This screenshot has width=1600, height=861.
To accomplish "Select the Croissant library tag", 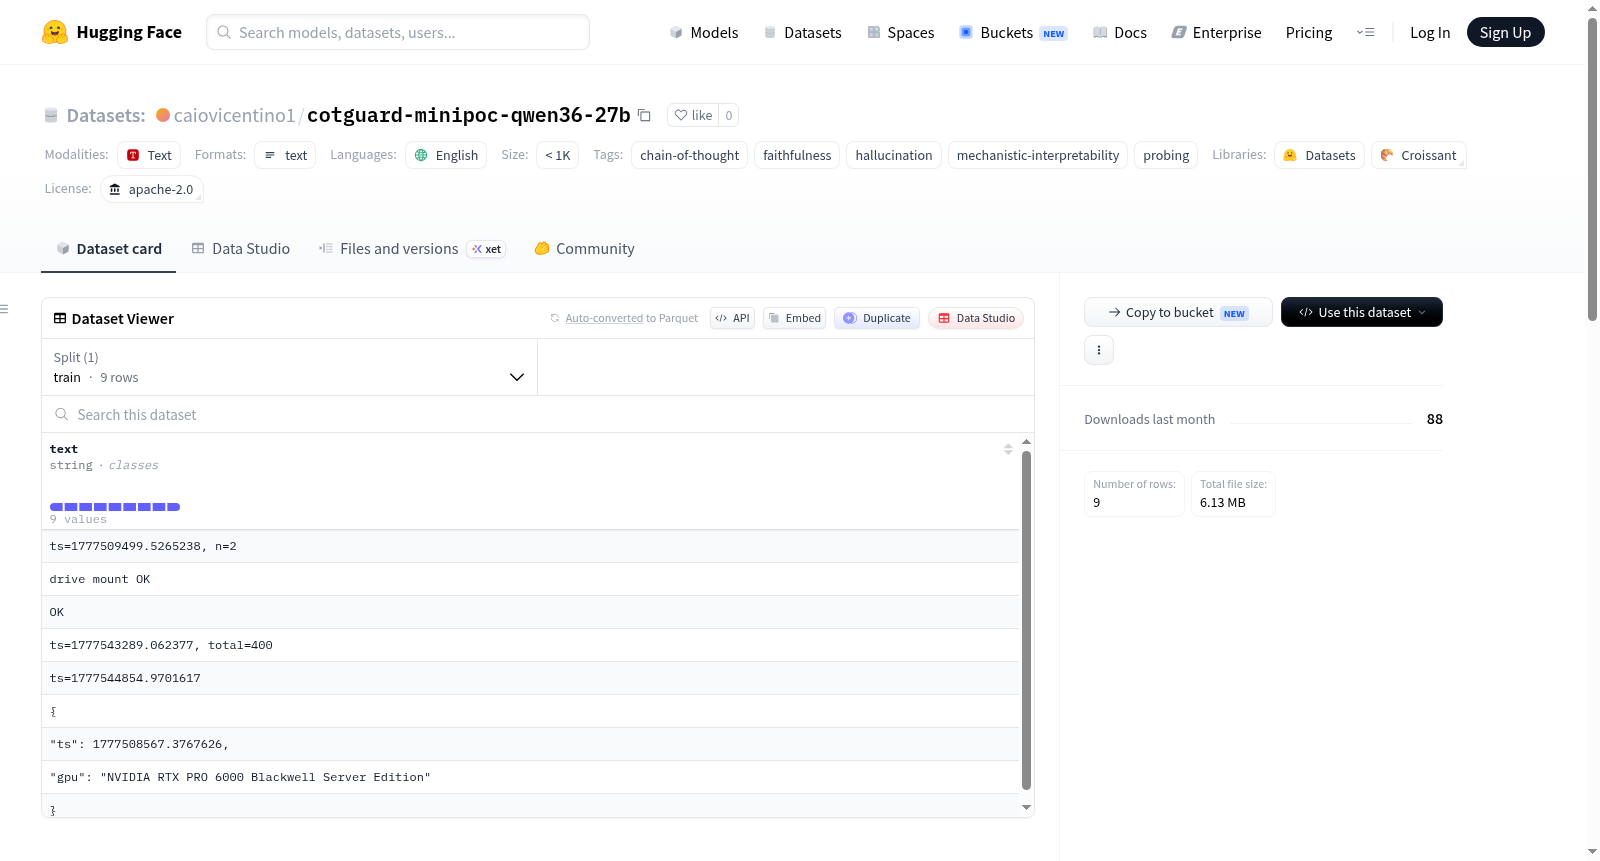I will coord(1419,155).
